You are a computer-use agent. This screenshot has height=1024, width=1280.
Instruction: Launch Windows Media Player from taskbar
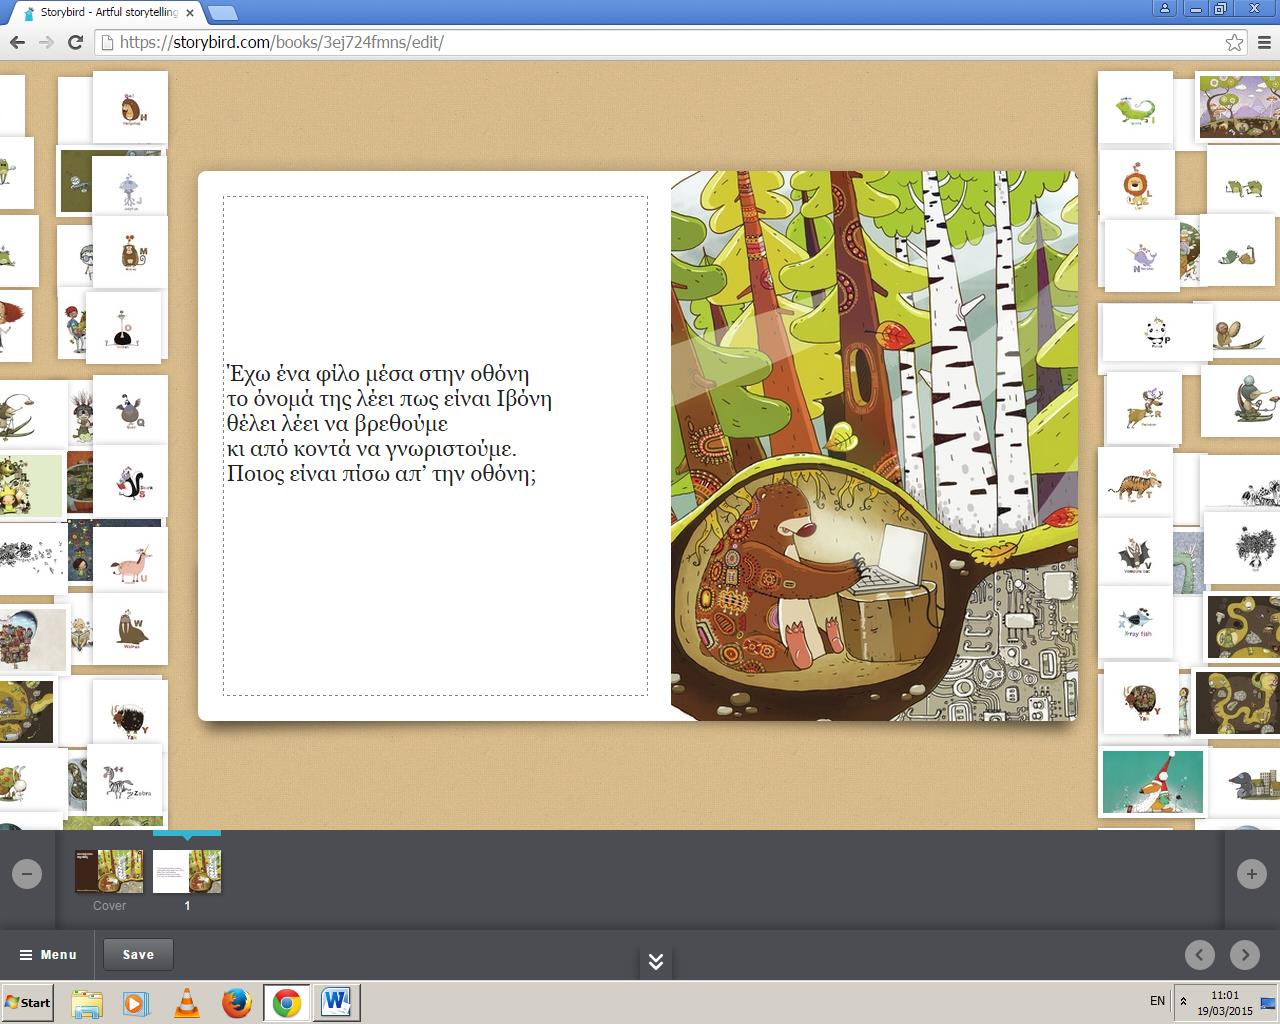click(x=136, y=1002)
